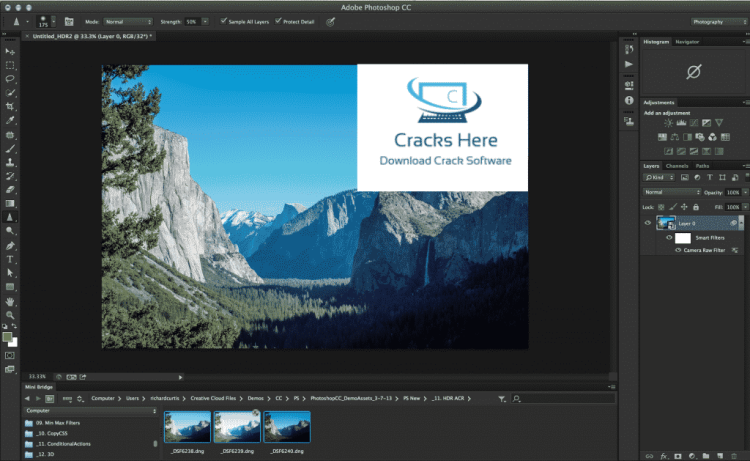Open the Actions panel play icon
The image size is (750, 461).
[x=629, y=64]
